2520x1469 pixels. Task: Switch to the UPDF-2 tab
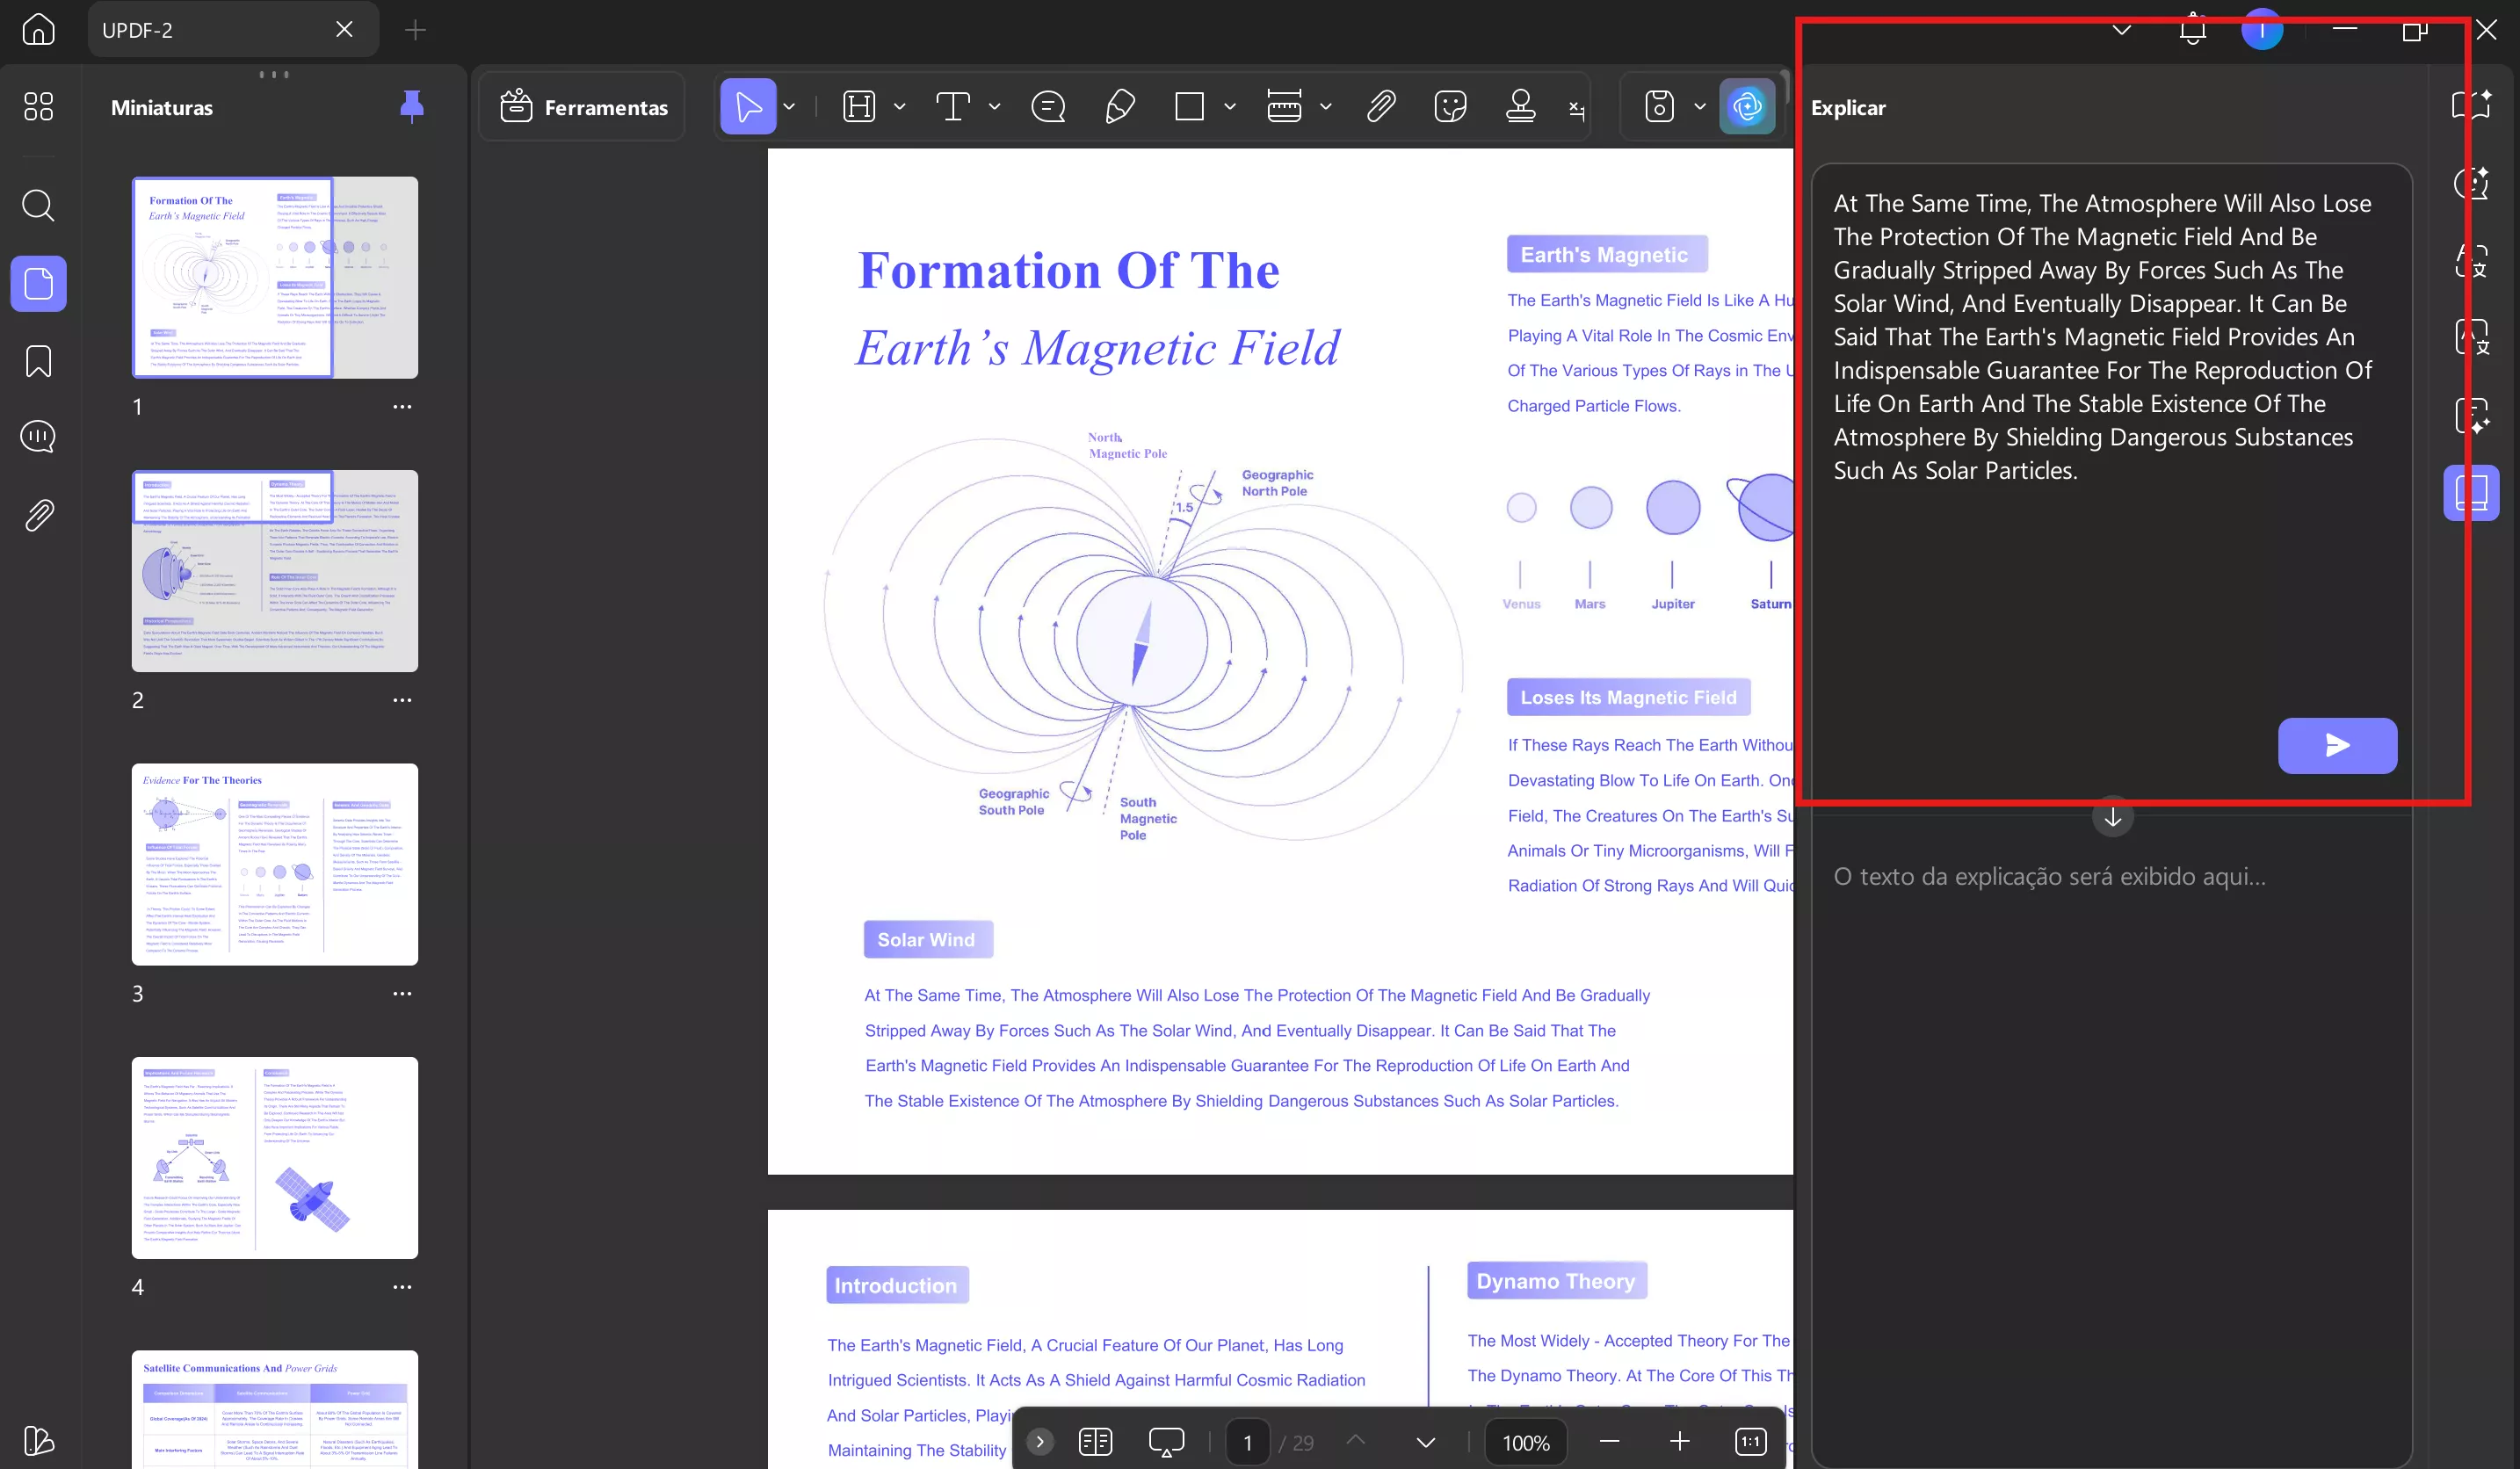click(210, 30)
